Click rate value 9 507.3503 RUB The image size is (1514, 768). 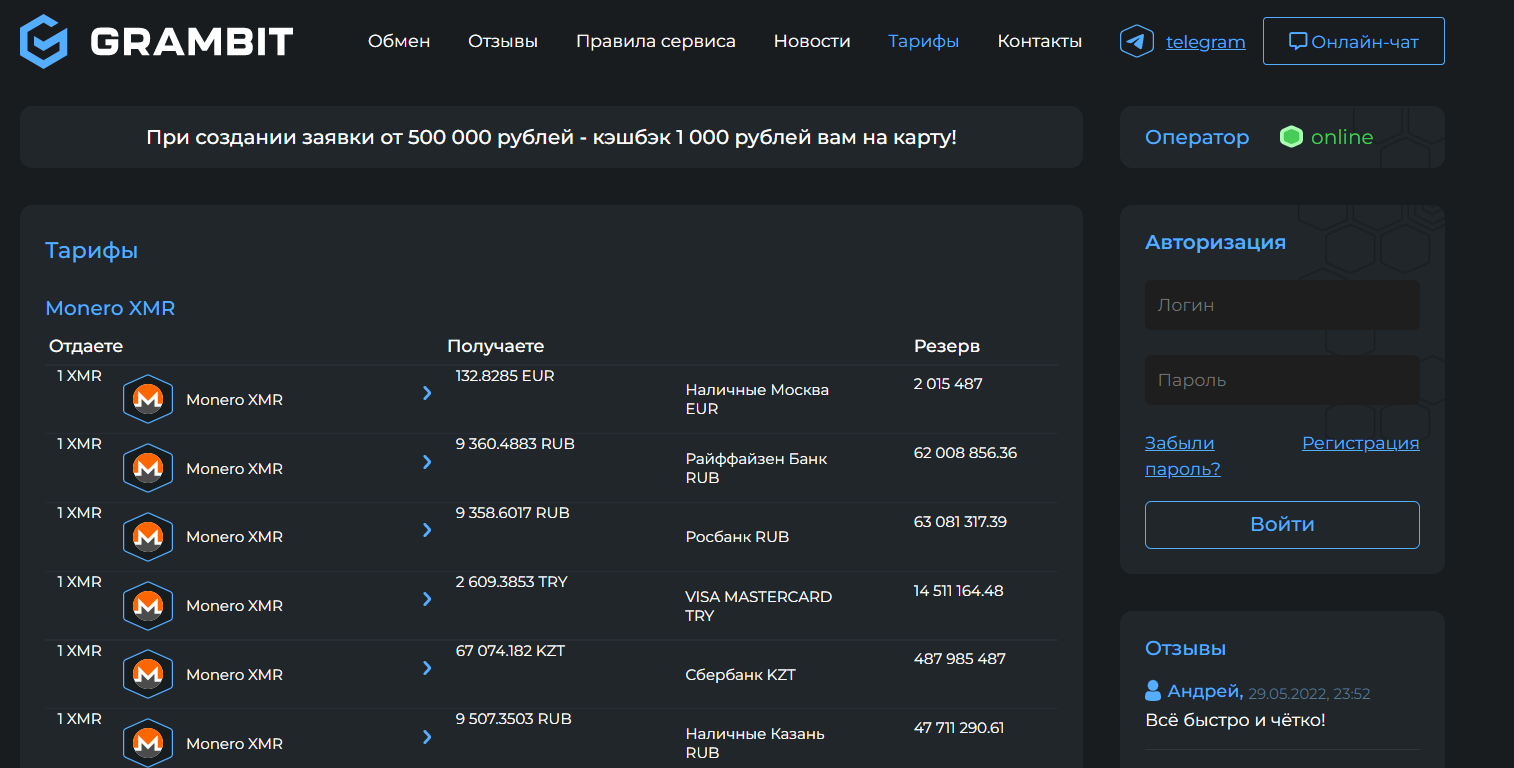click(x=513, y=719)
